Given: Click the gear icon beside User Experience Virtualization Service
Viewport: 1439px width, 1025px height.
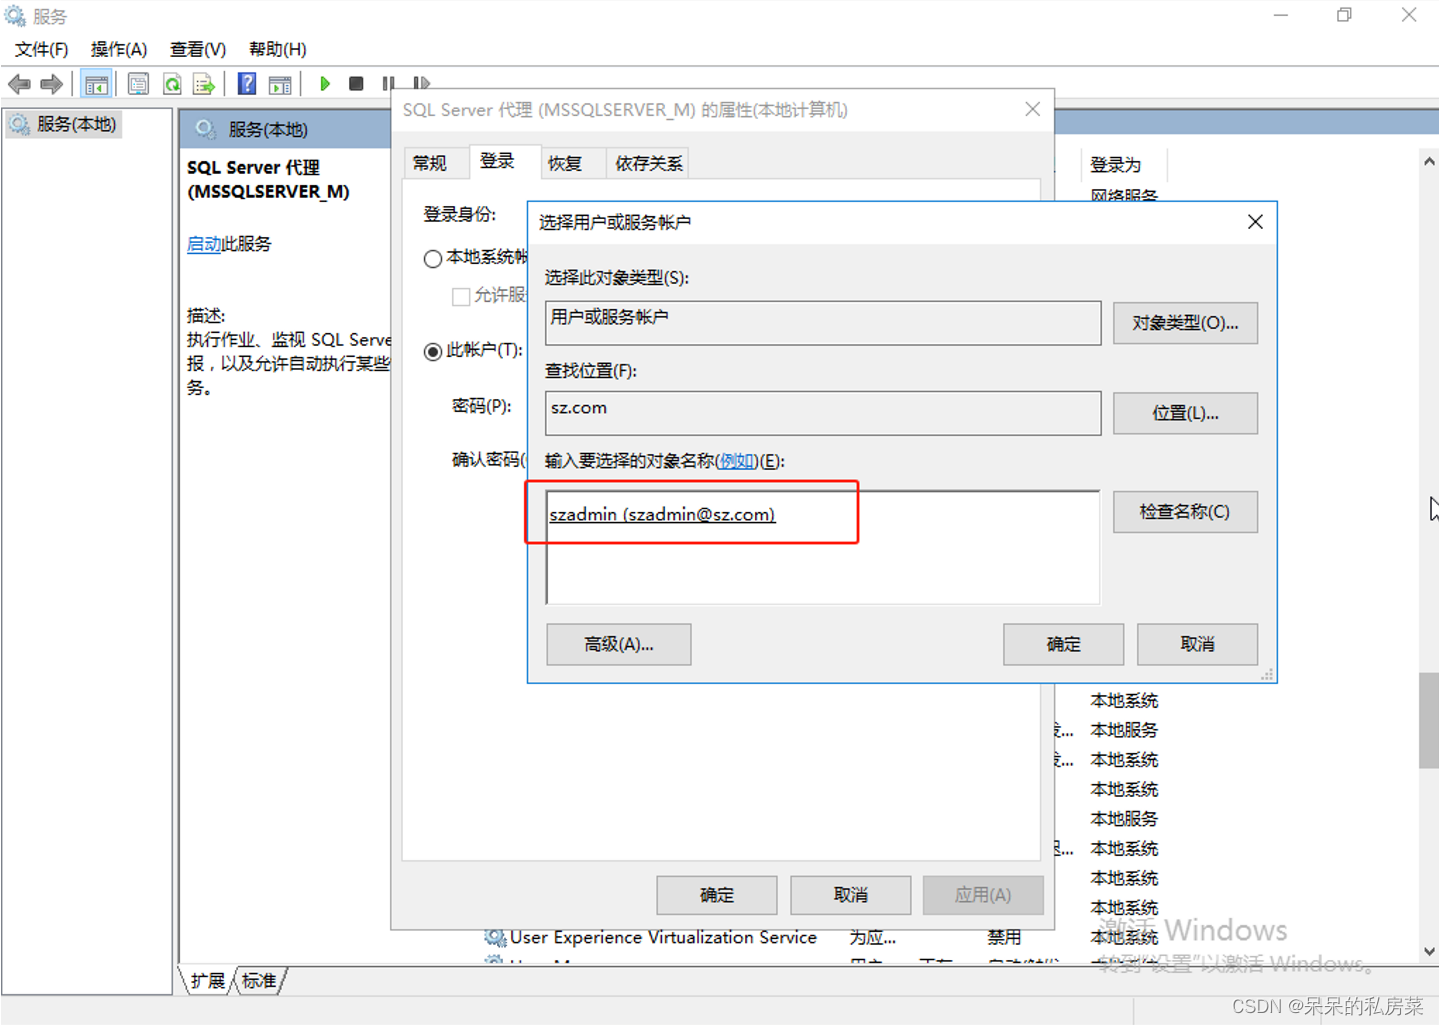Looking at the screenshot, I should tap(495, 937).
